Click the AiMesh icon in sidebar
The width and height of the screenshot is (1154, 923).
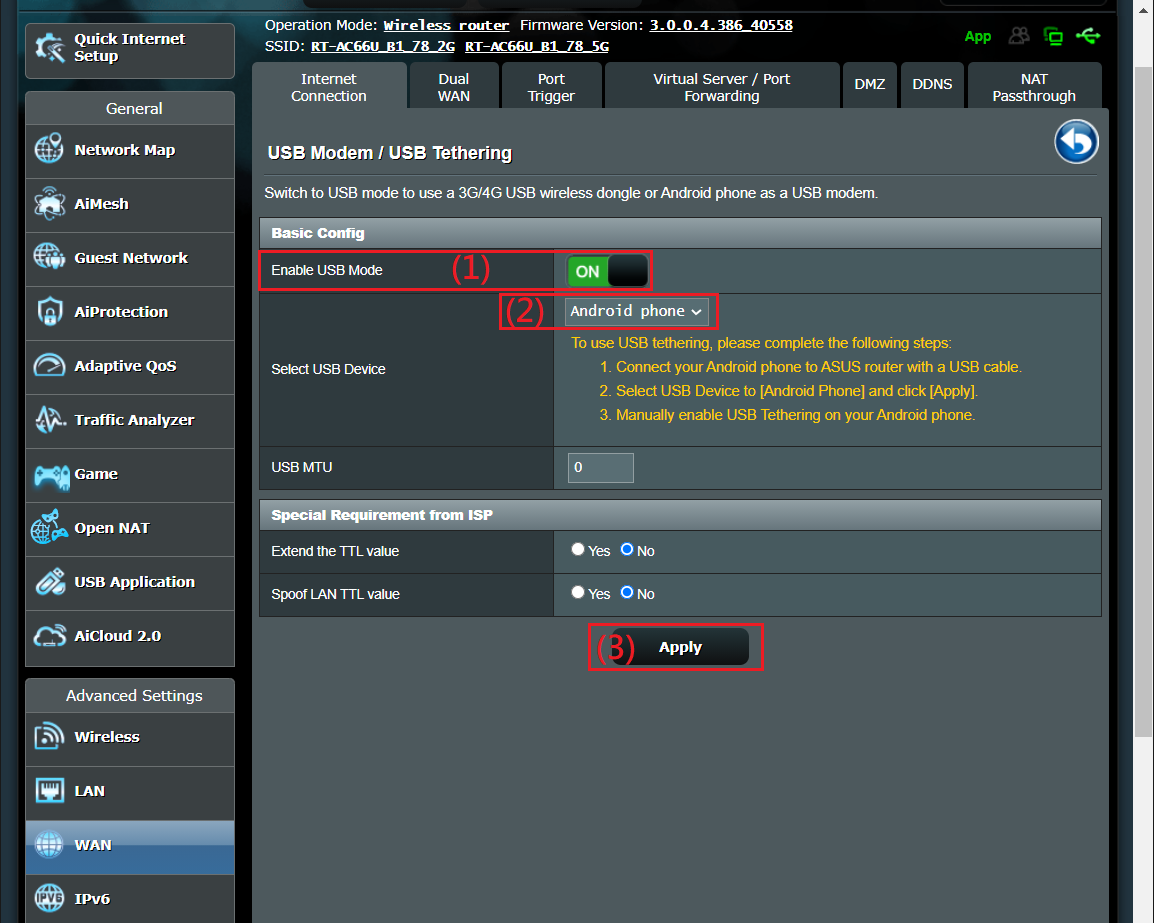(x=49, y=204)
